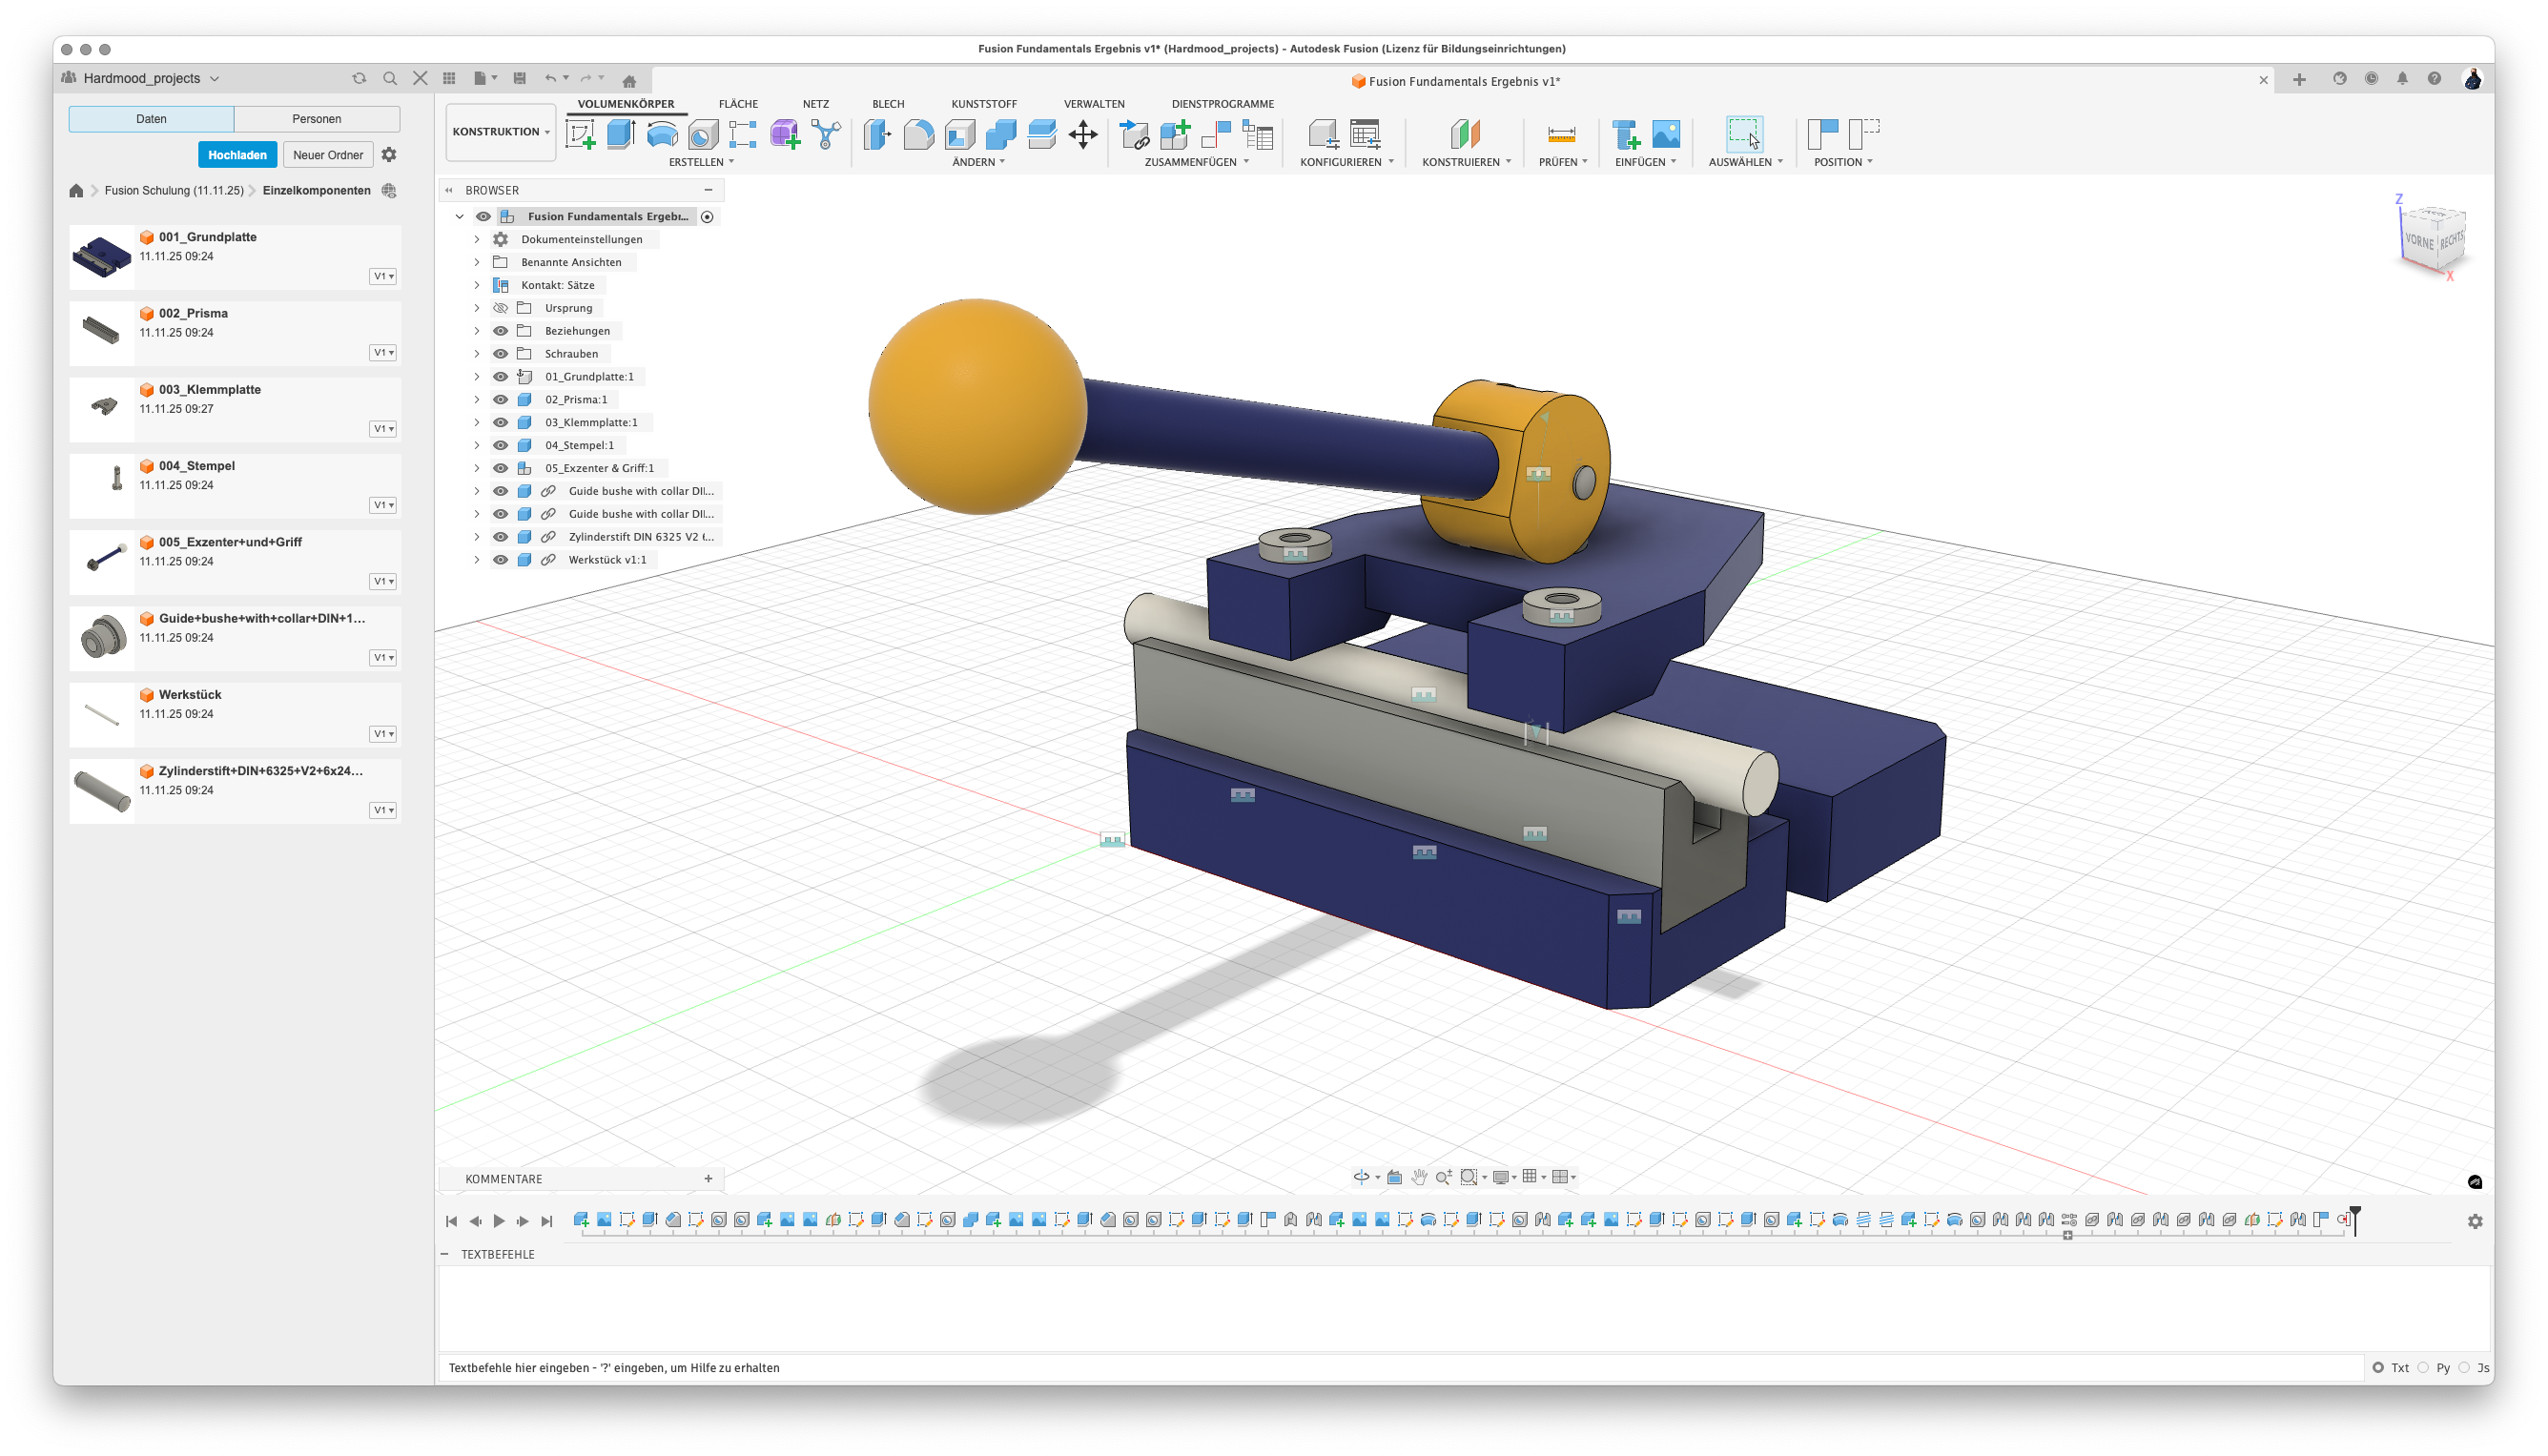
Task: Open the KONSTRUKTION workspace dropdown
Action: [500, 132]
